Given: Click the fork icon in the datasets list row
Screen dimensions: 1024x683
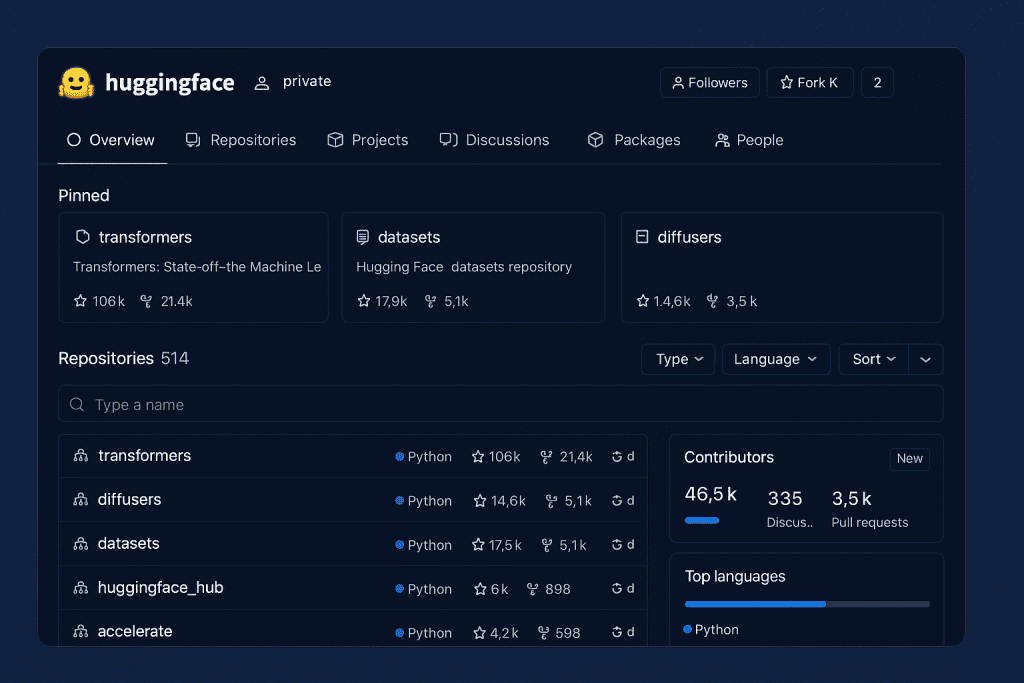Looking at the screenshot, I should [547, 545].
